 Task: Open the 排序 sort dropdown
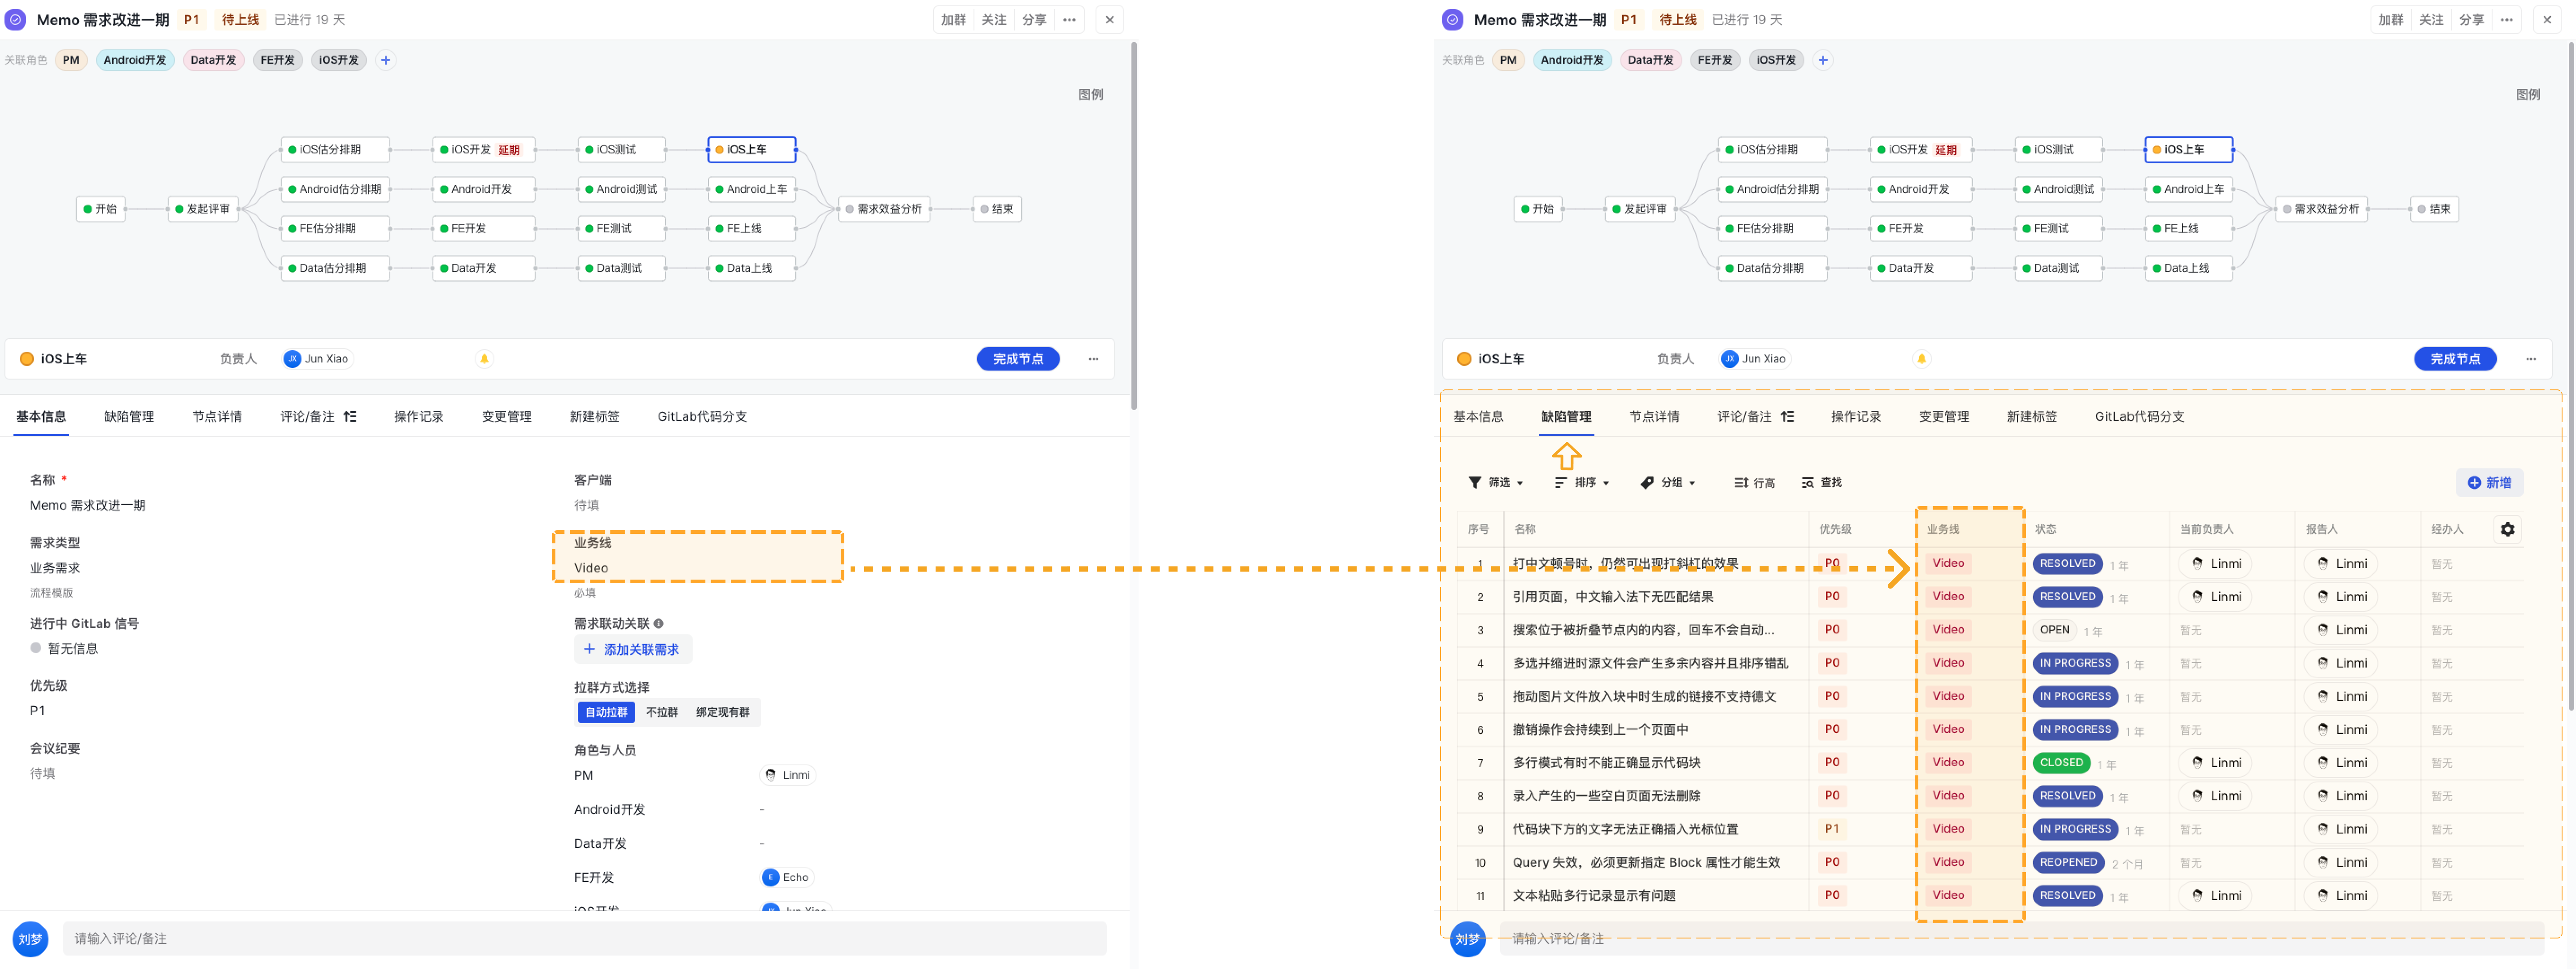click(x=1581, y=483)
